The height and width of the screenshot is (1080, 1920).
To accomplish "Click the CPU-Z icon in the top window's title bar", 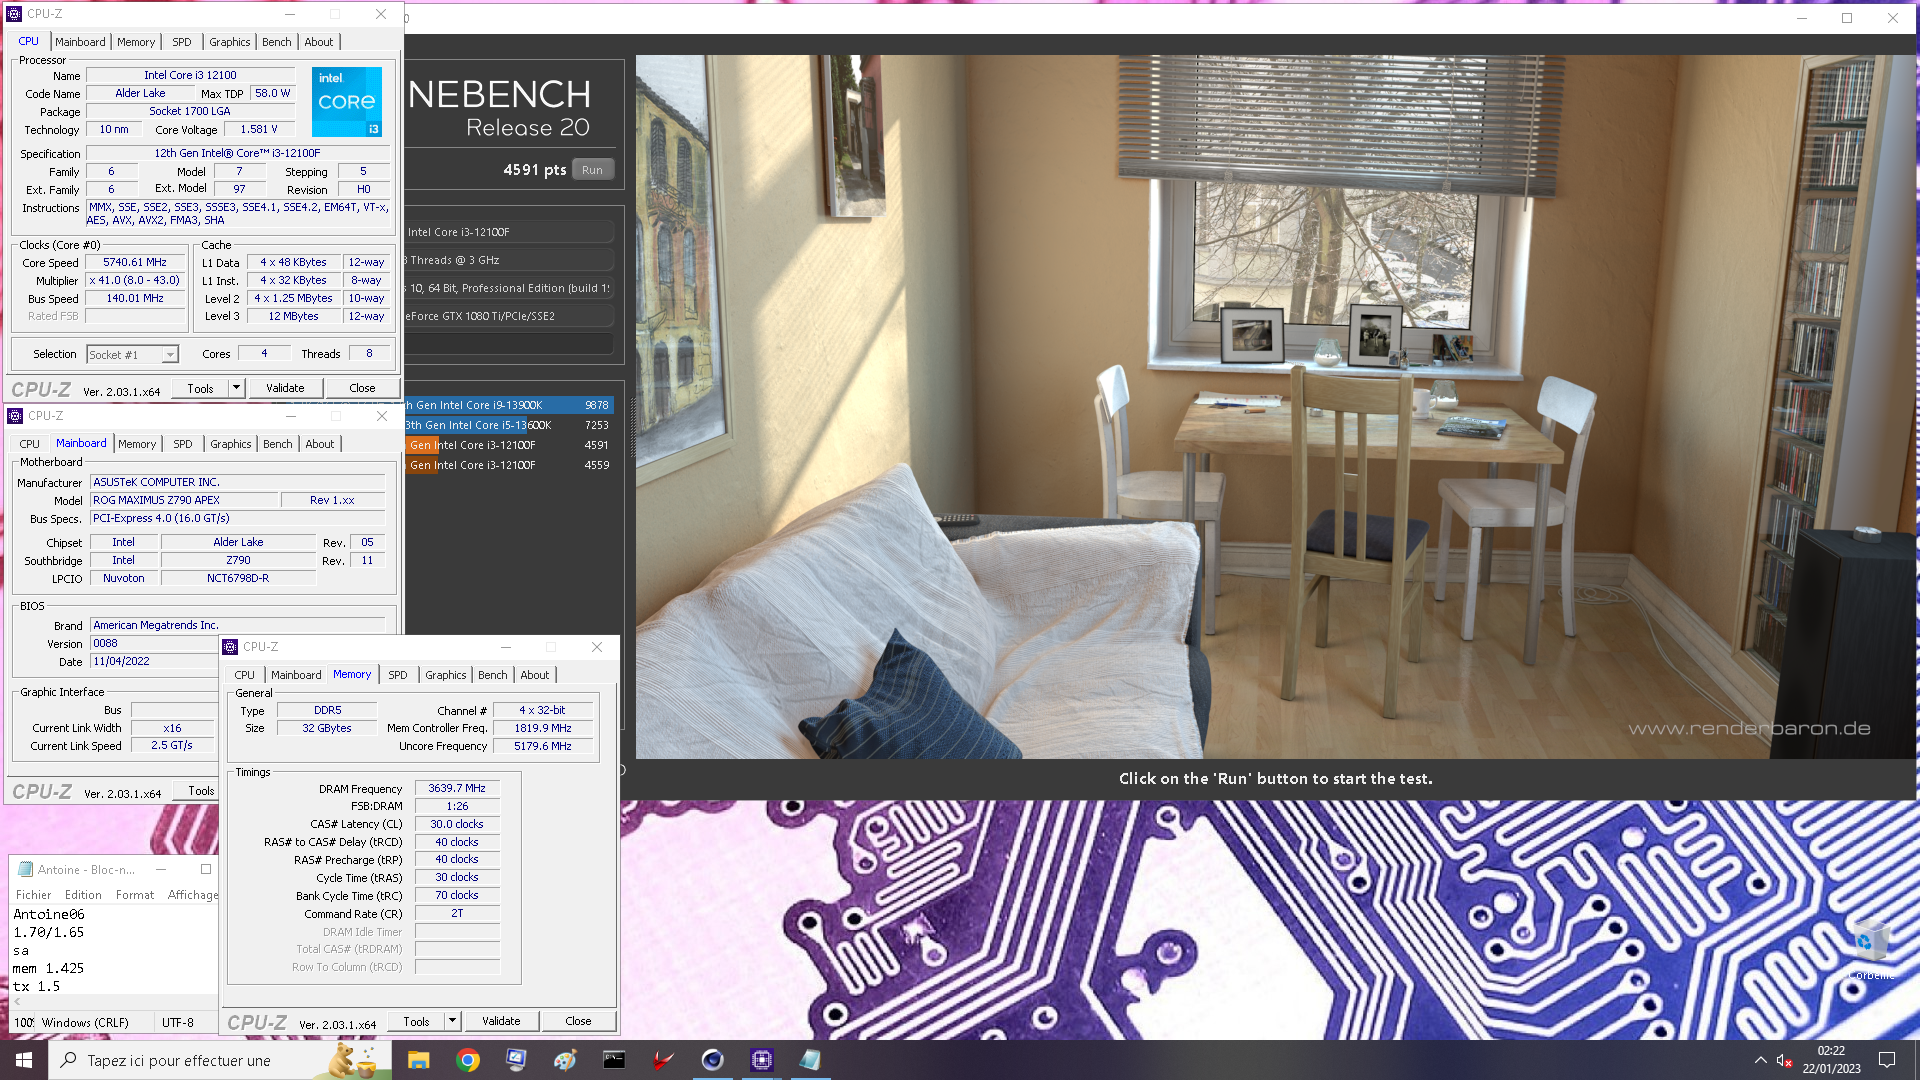I will click(x=14, y=14).
